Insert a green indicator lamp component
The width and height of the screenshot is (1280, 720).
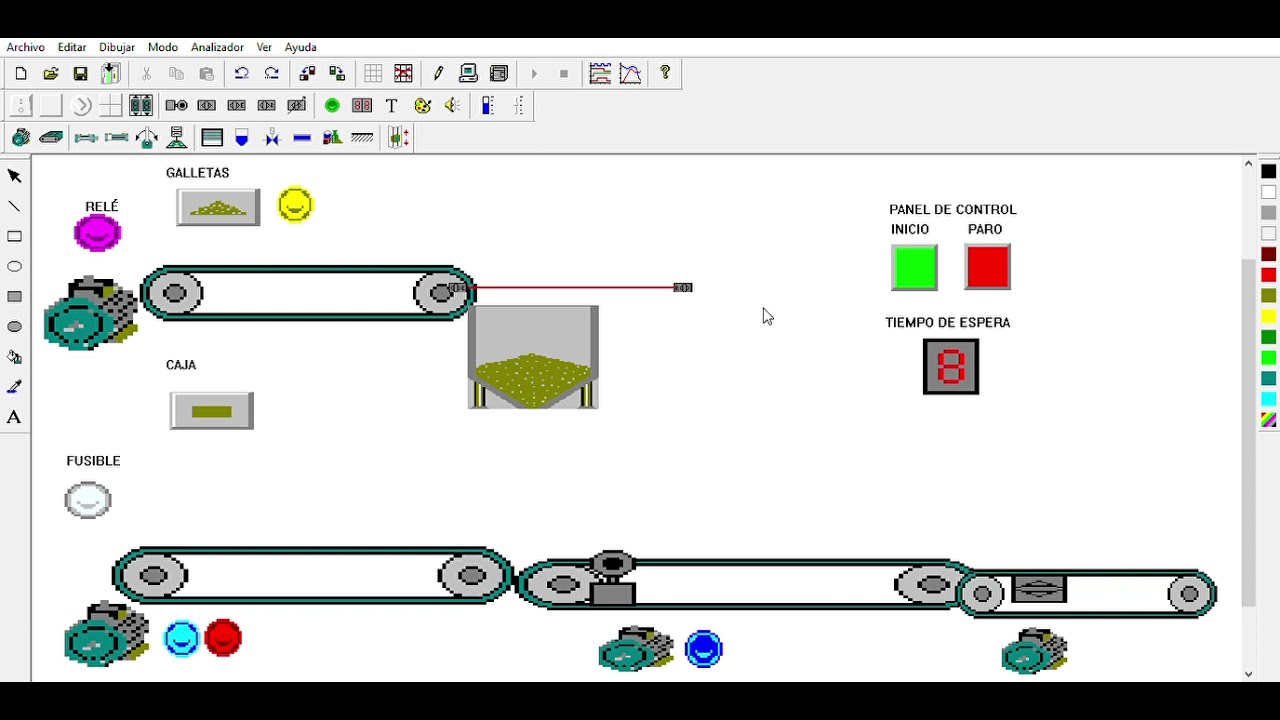(332, 106)
